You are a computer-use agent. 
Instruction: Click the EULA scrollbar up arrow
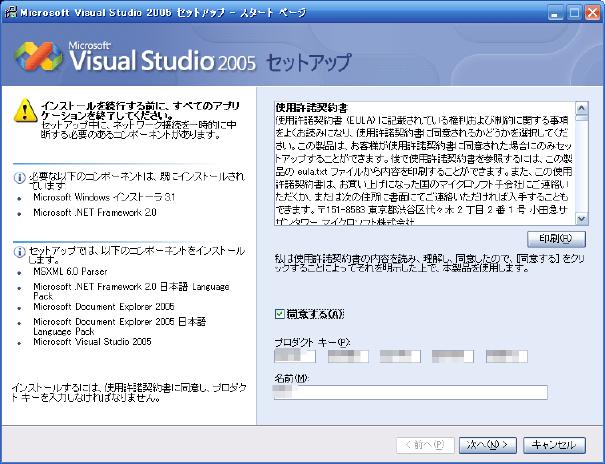pos(581,108)
